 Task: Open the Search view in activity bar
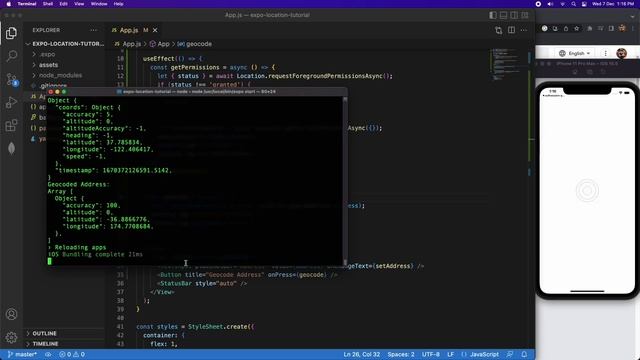coord(11,56)
